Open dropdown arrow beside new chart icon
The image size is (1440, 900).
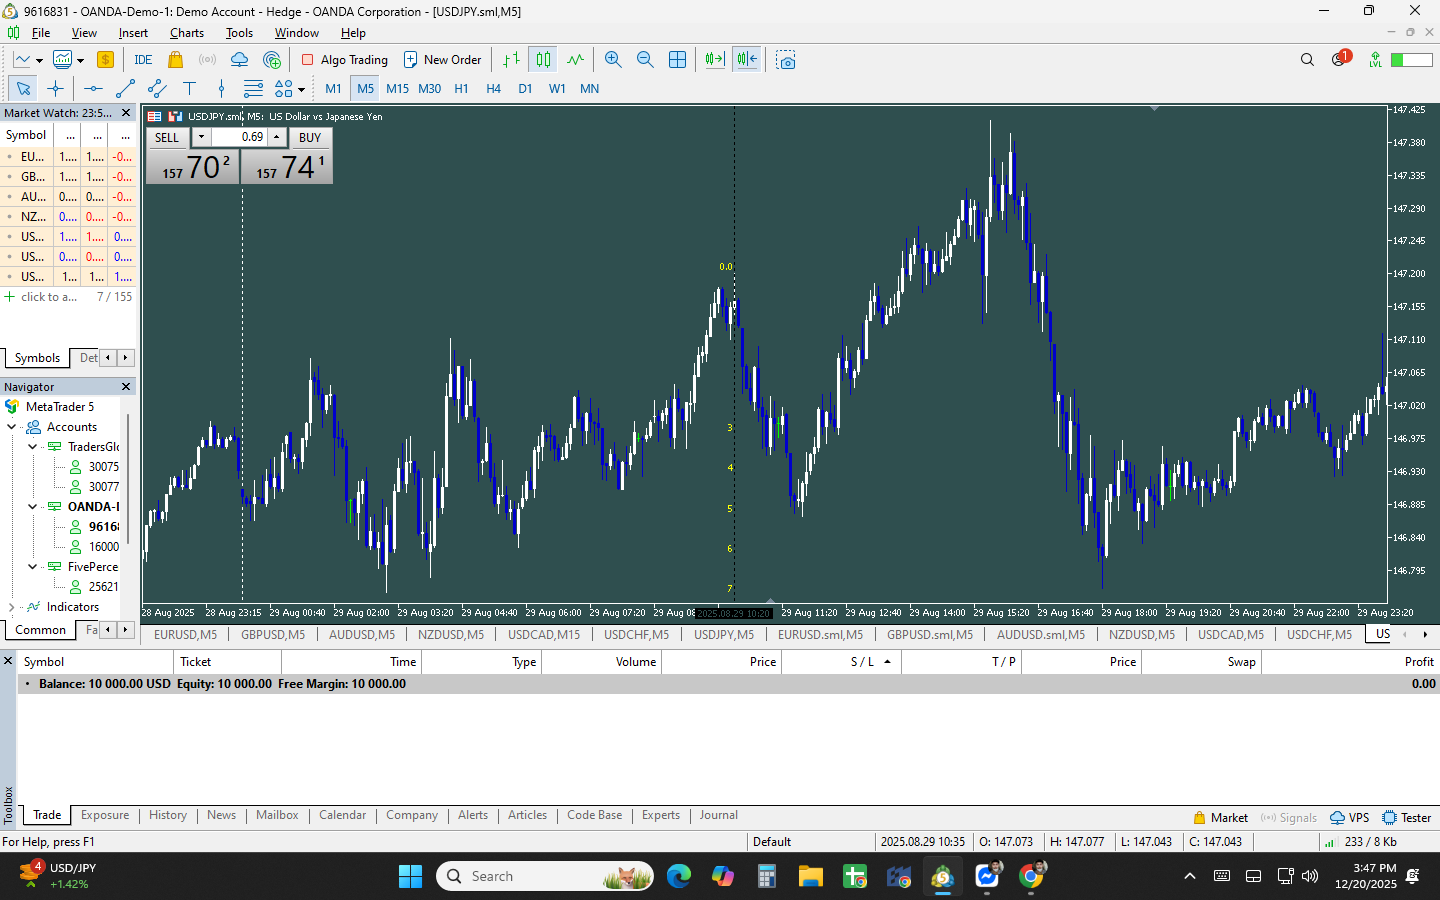[39, 61]
